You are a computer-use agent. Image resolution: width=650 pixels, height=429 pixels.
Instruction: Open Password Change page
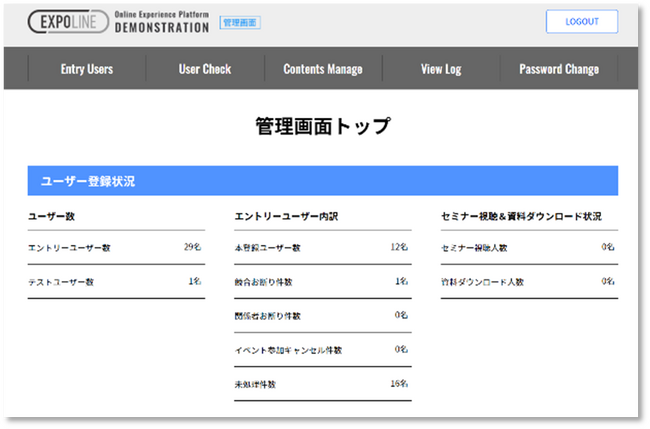(559, 69)
